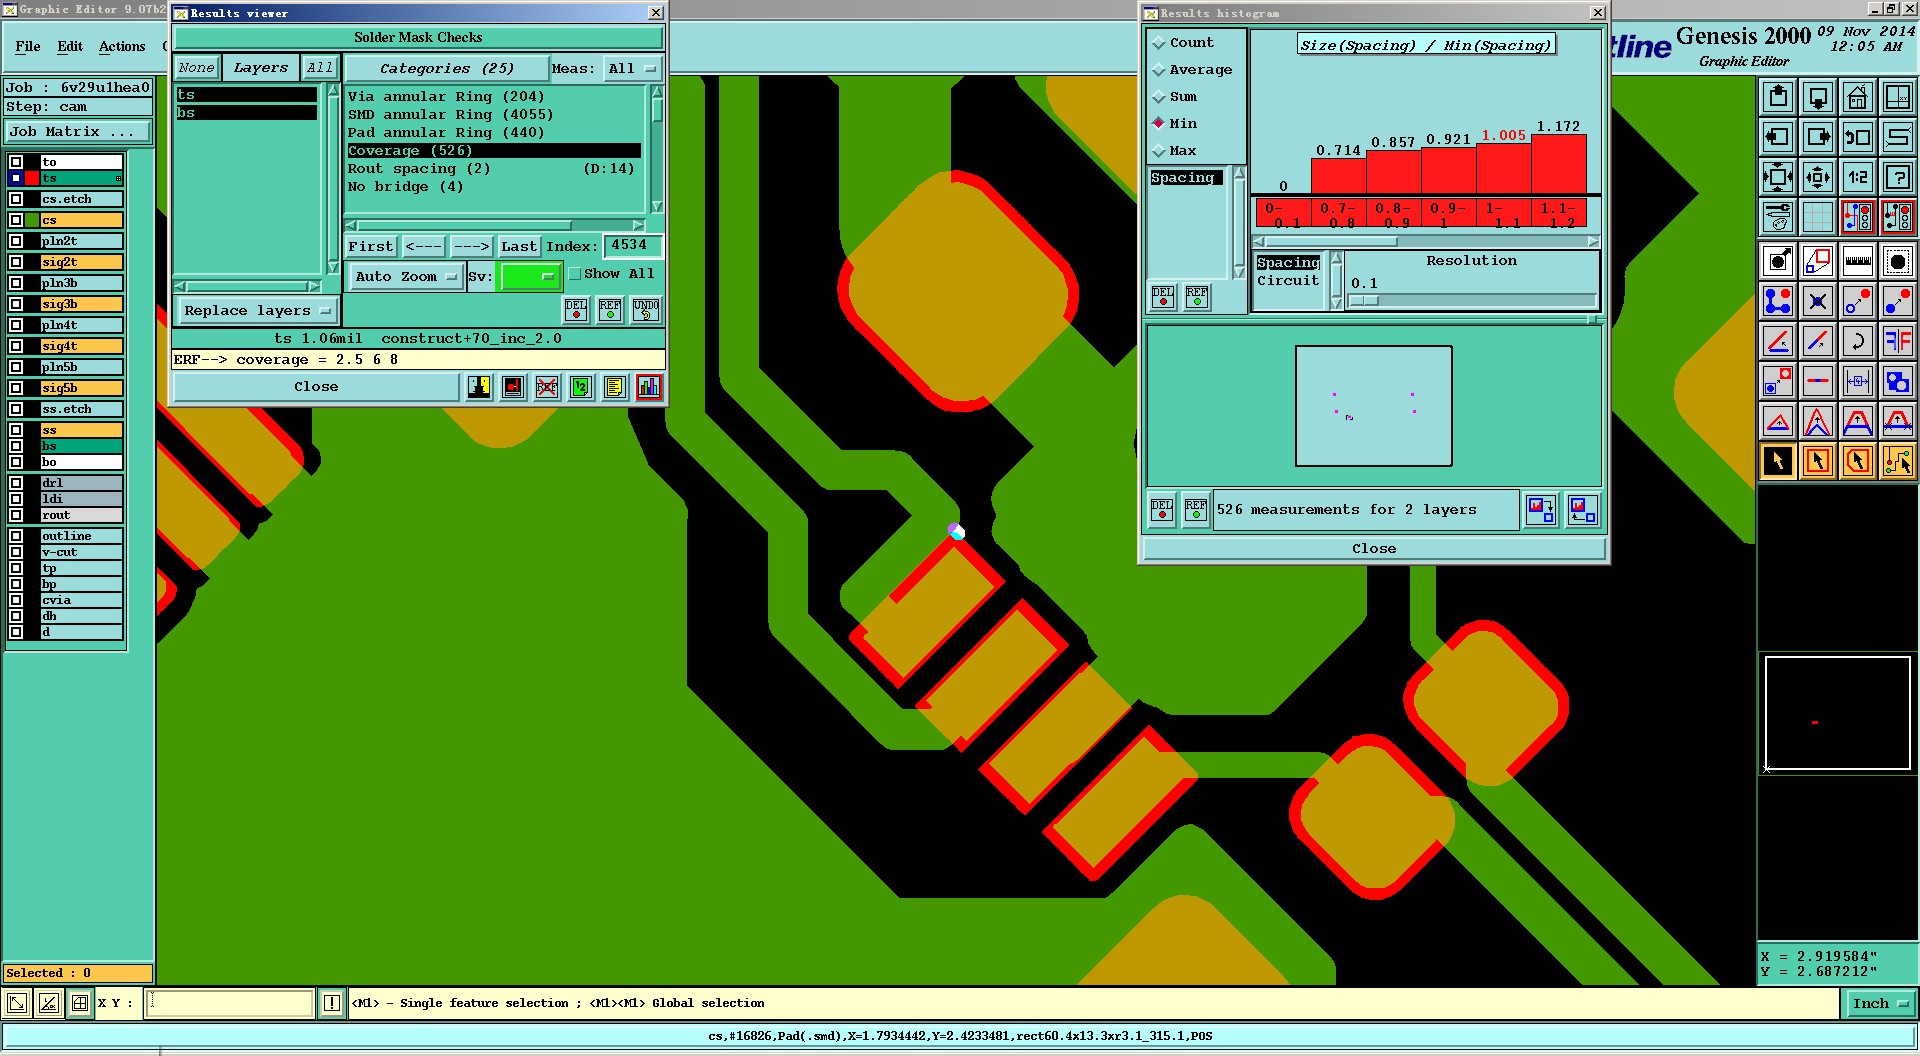
Task: Click the green 12 numbered page icon
Action: pyautogui.click(x=581, y=387)
